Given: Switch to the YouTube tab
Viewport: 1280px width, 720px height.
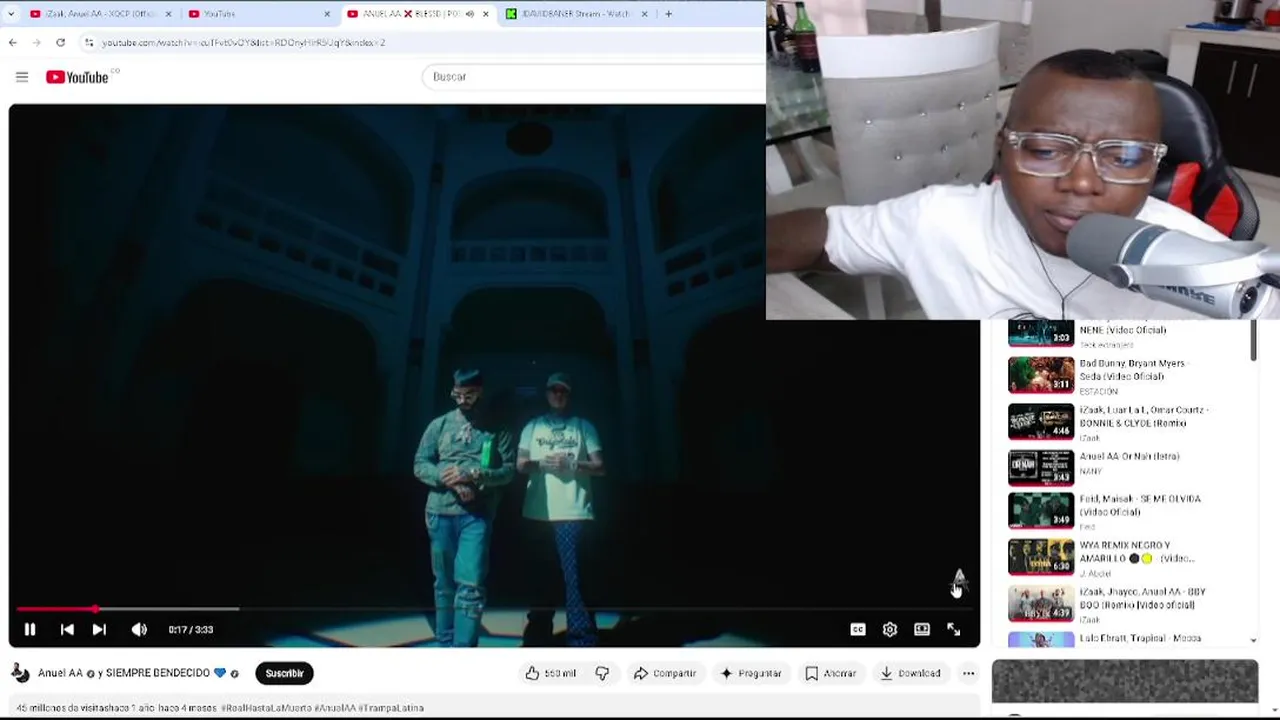Looking at the screenshot, I should (259, 14).
